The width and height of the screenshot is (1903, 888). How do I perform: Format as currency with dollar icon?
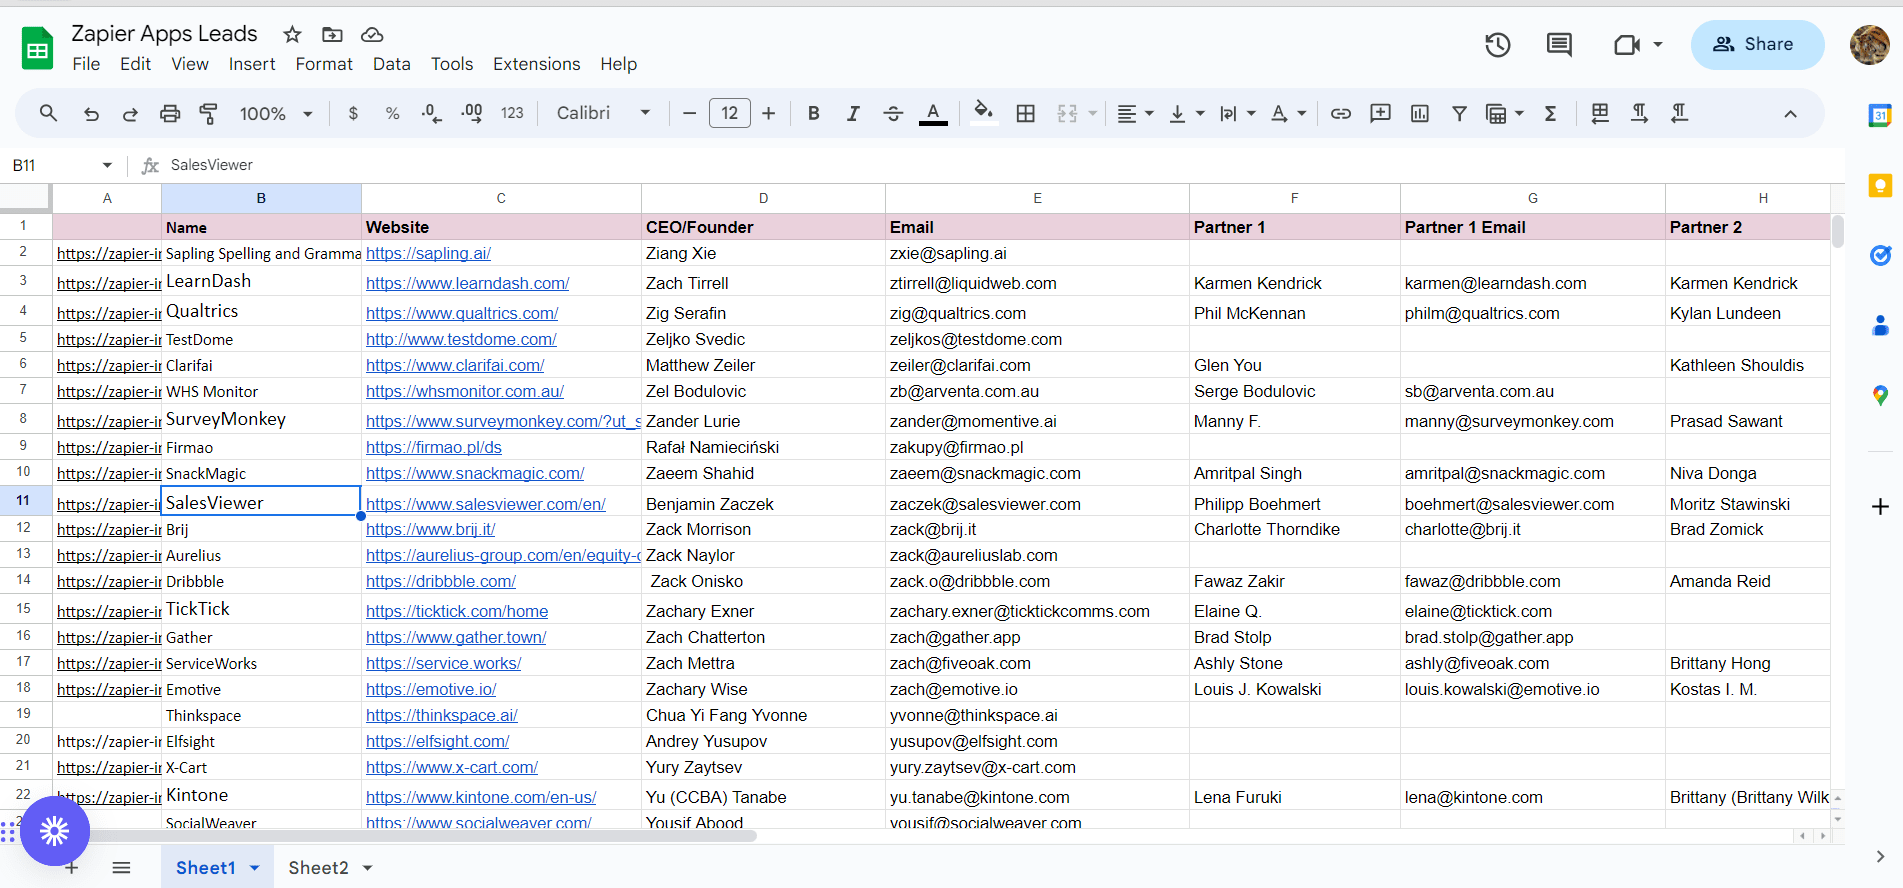[353, 113]
